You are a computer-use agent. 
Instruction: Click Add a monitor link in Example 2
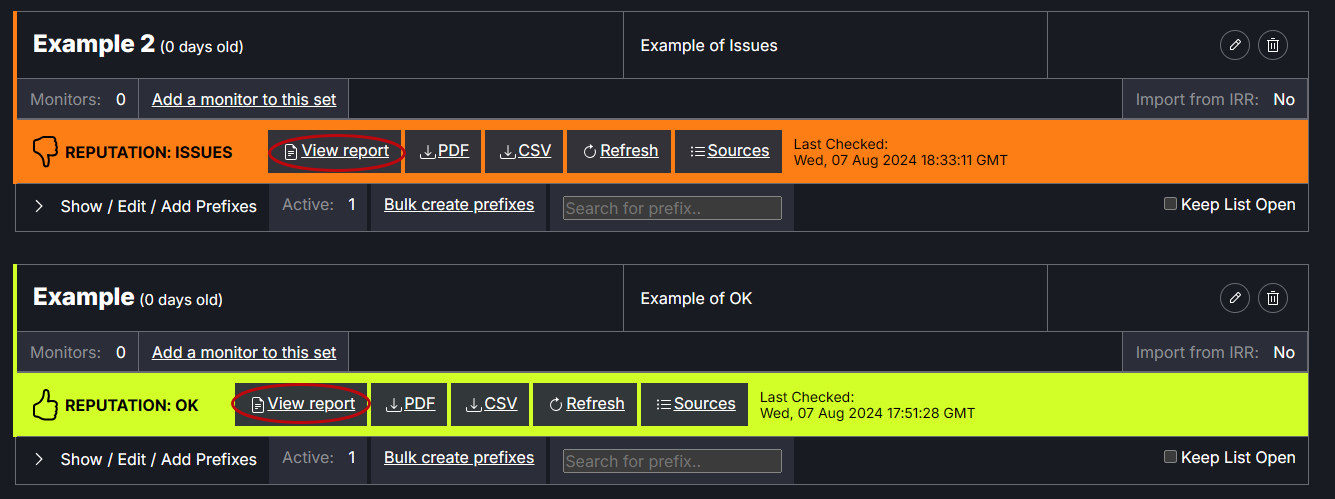244,99
